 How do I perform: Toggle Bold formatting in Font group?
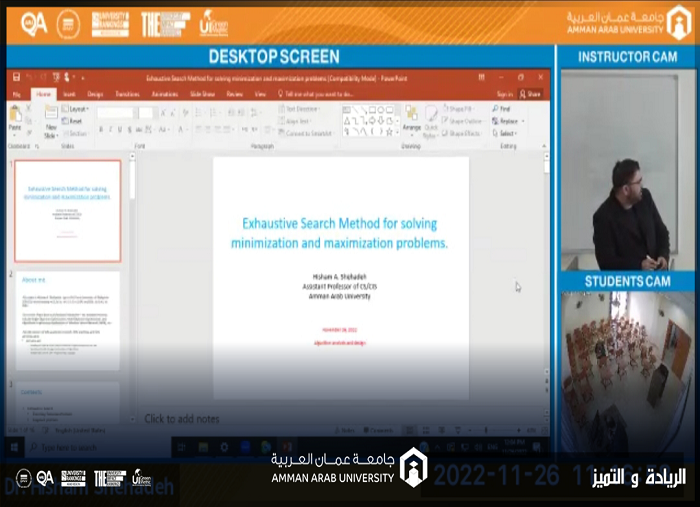click(x=101, y=129)
